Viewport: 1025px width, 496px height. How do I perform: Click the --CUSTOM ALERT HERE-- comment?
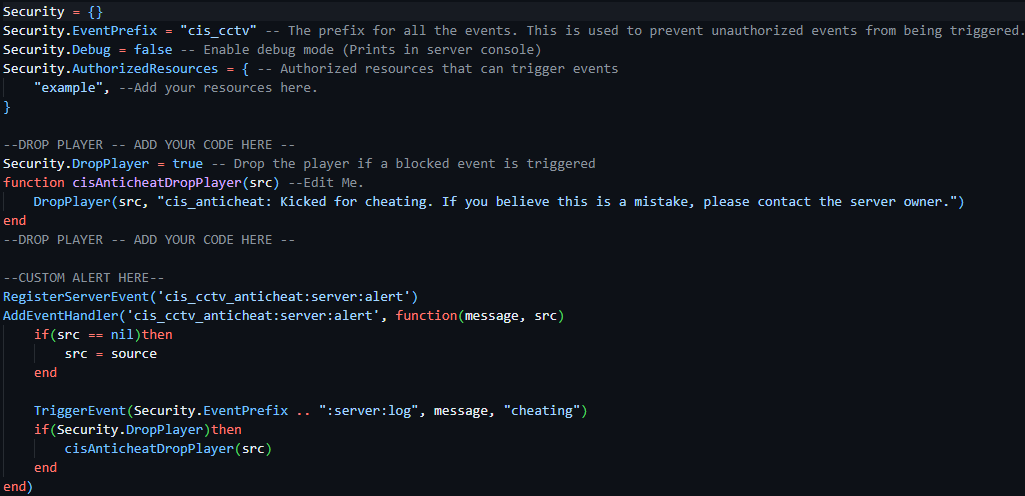point(88,277)
